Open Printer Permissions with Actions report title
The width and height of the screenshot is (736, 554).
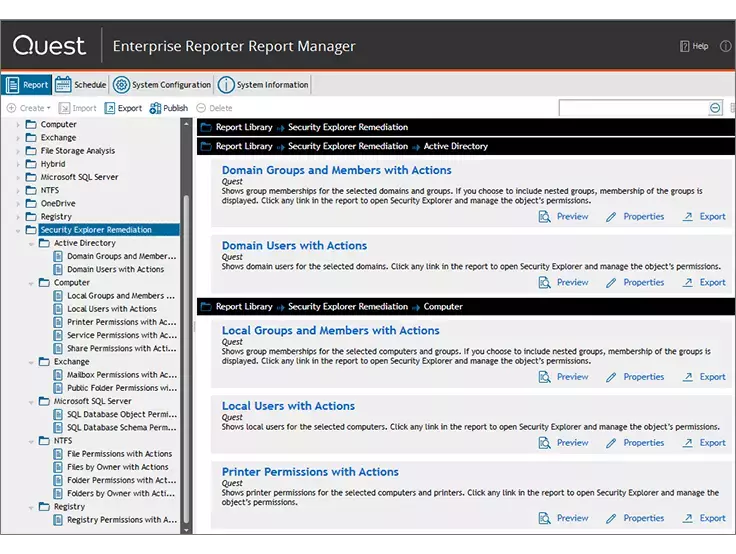[310, 471]
